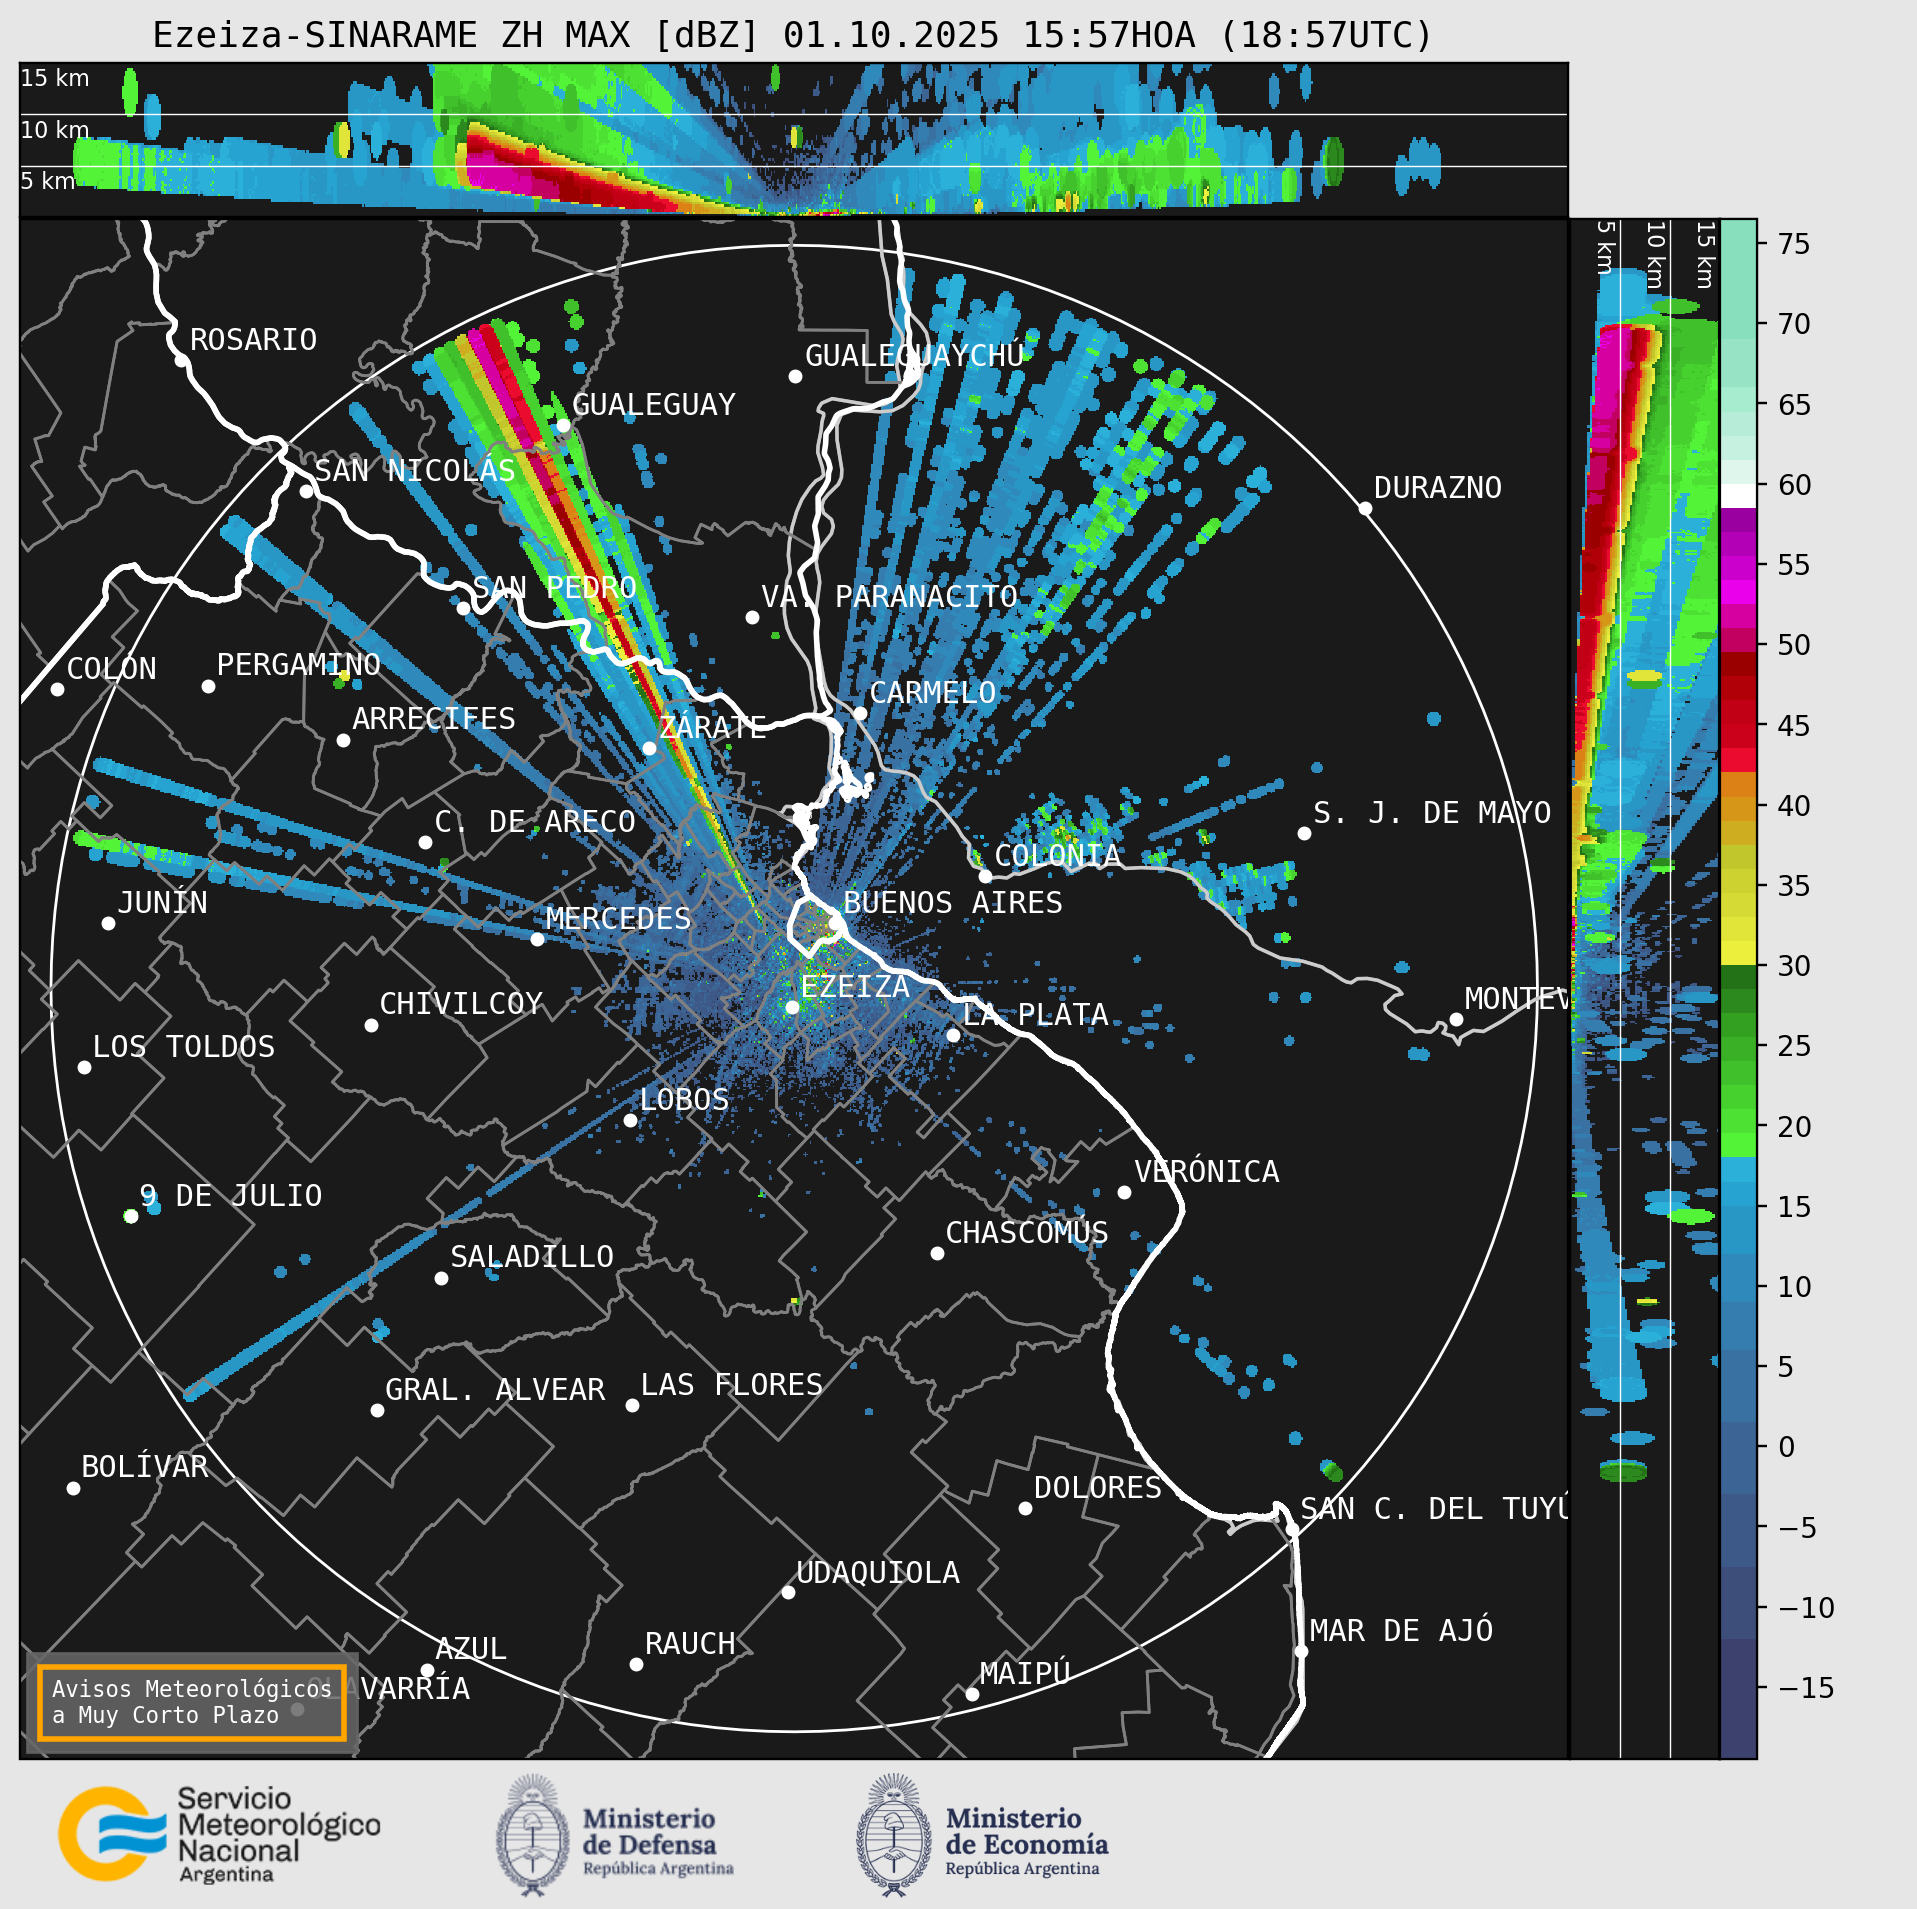The height and width of the screenshot is (1909, 1917).
Task: Click the Chivilcoy city dot
Action: (371, 1025)
